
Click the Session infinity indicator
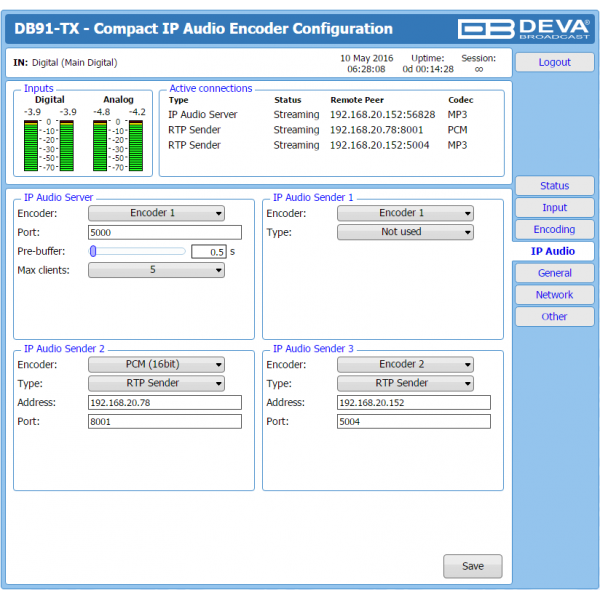tap(479, 69)
